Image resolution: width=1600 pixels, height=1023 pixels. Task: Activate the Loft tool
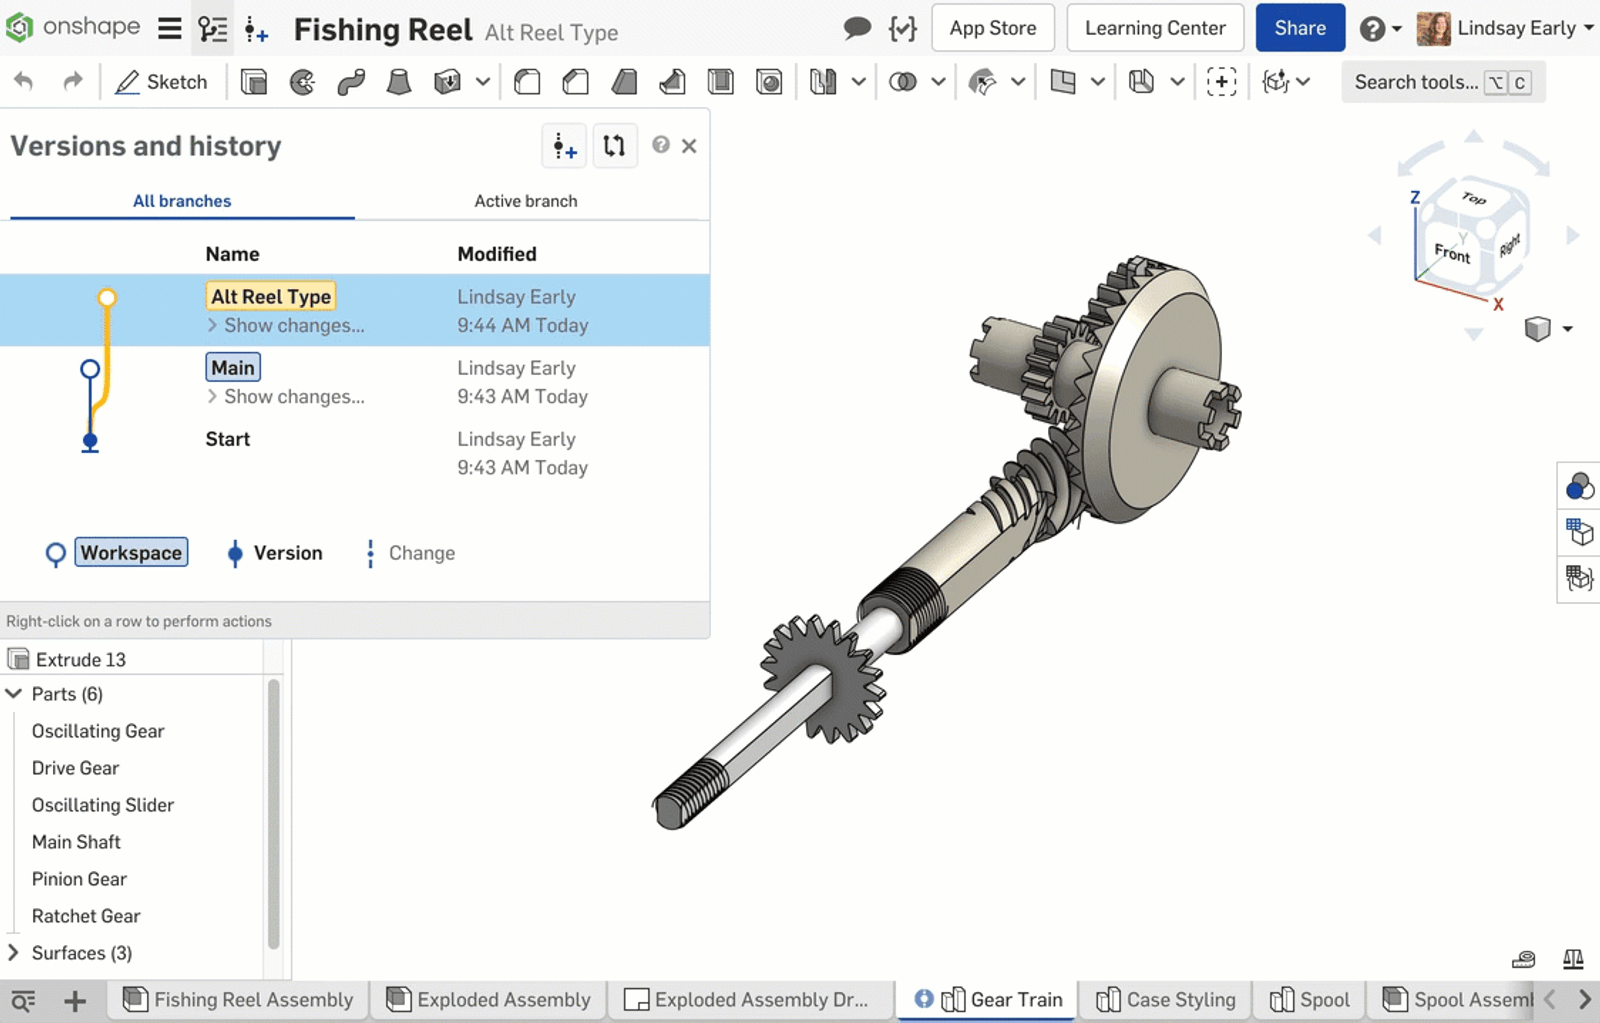point(399,82)
